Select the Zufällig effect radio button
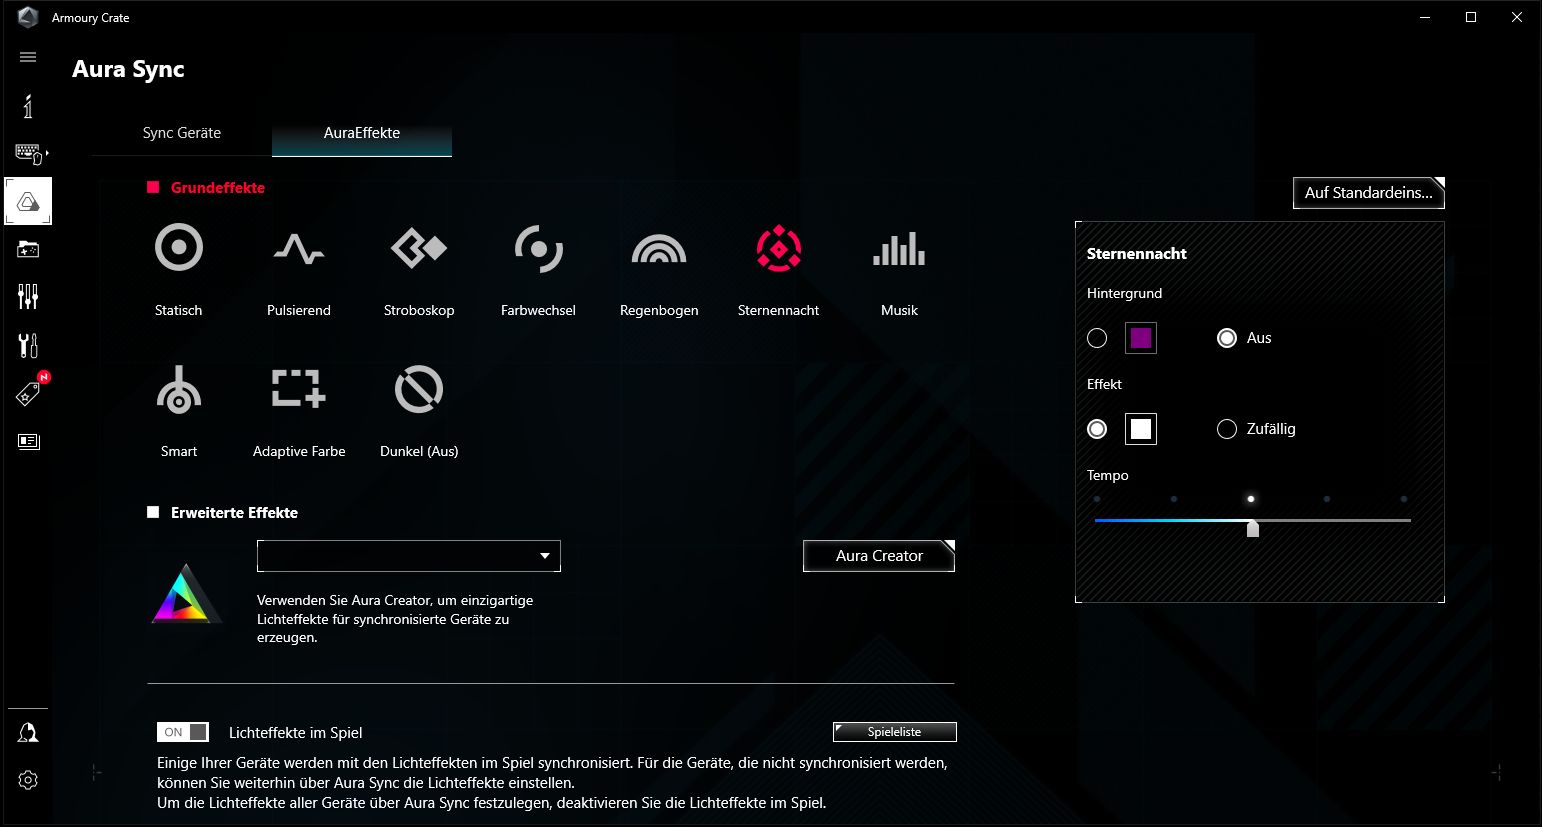 point(1227,429)
